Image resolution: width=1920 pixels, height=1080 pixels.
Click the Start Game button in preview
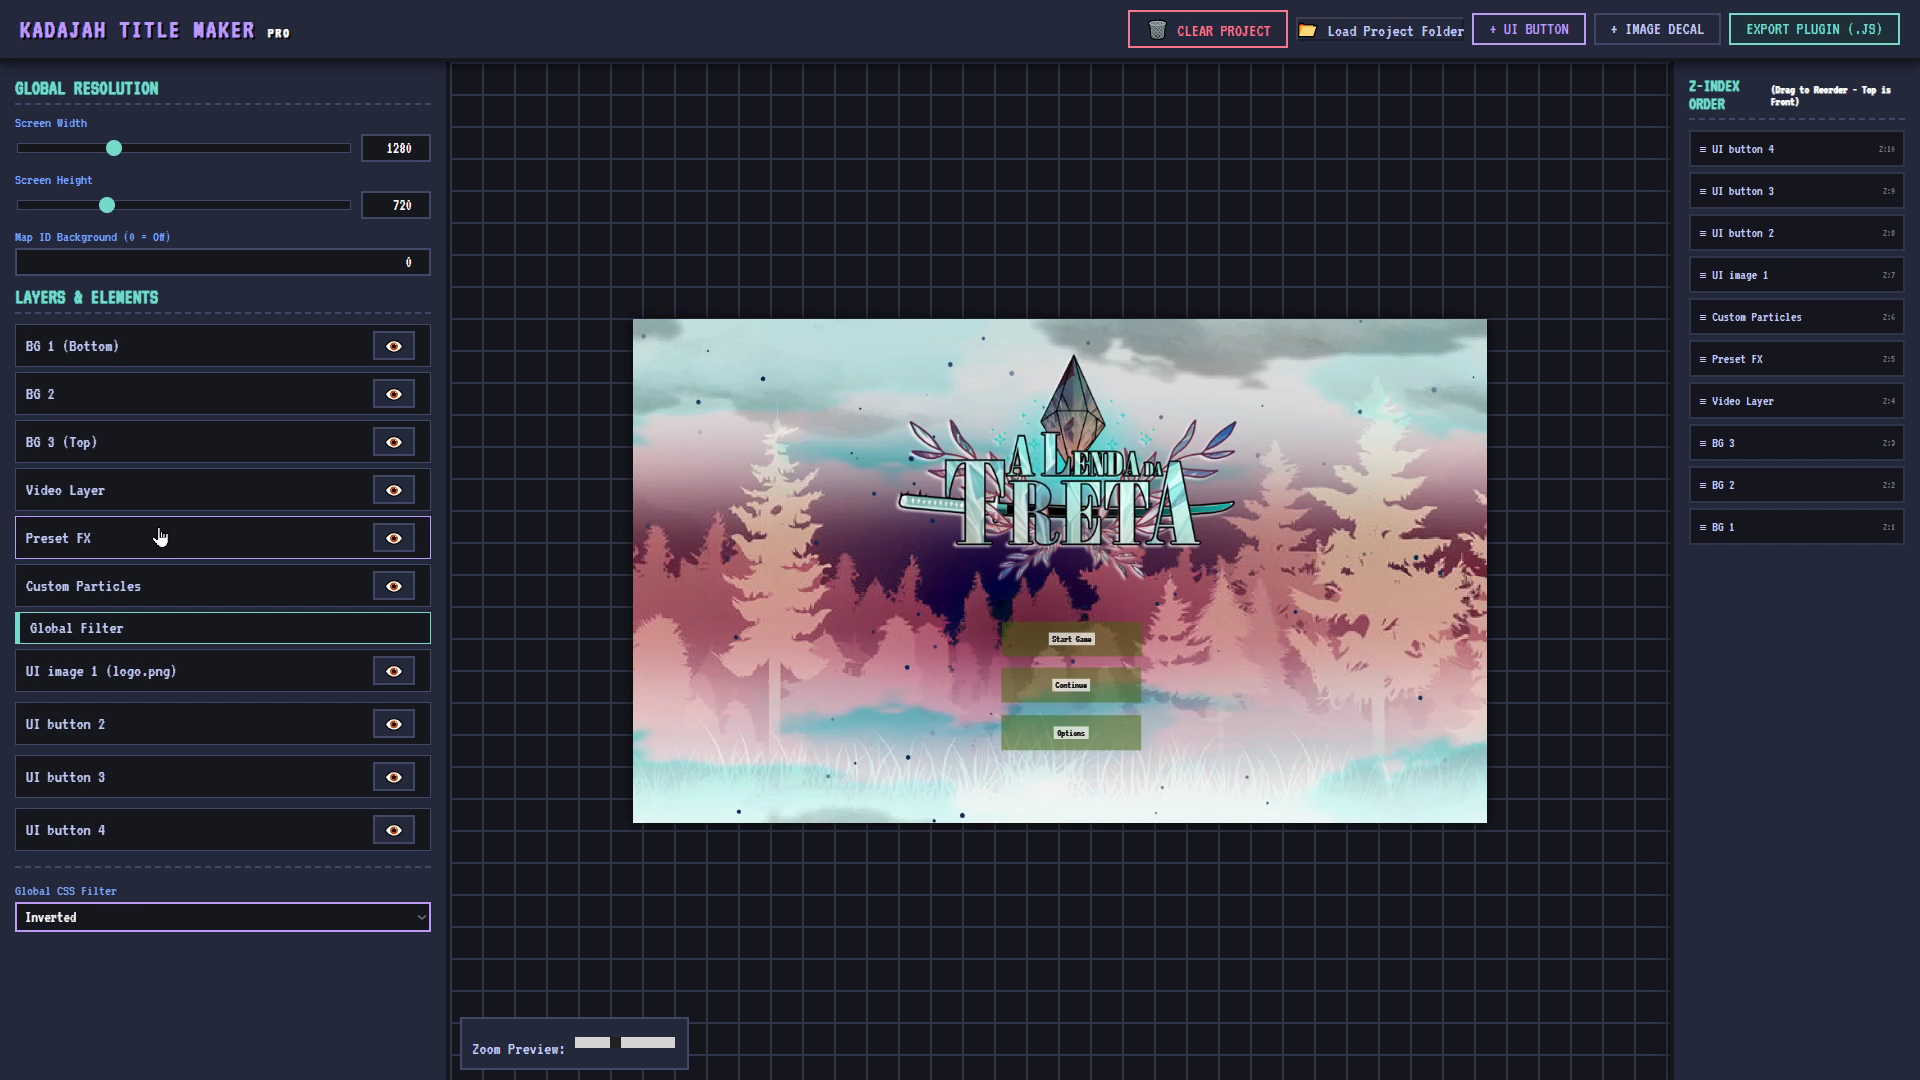click(1071, 639)
